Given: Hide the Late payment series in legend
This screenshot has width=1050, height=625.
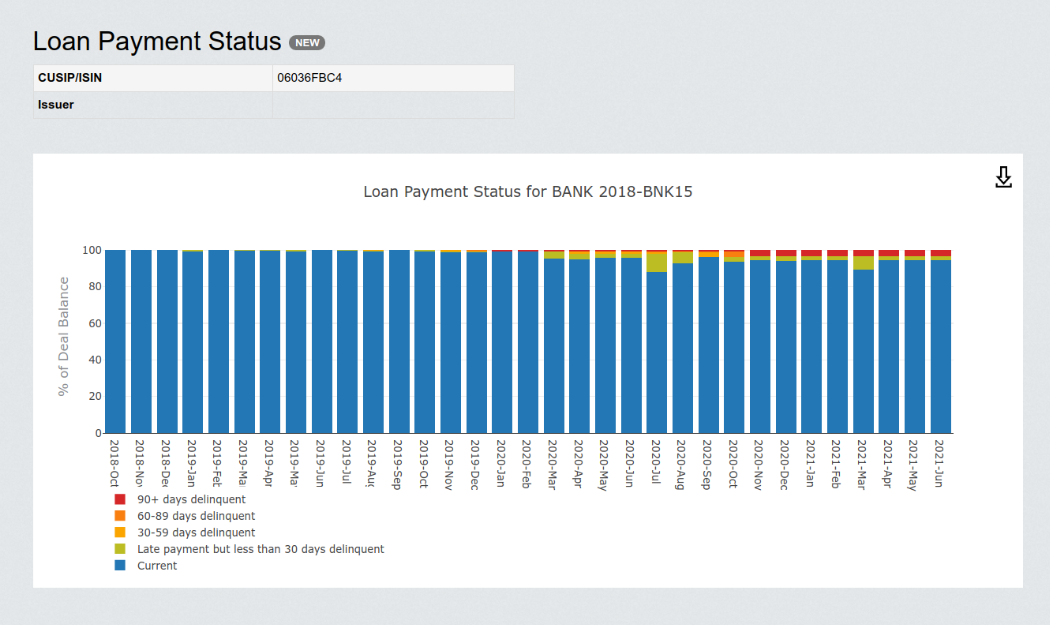Looking at the screenshot, I should [x=260, y=549].
